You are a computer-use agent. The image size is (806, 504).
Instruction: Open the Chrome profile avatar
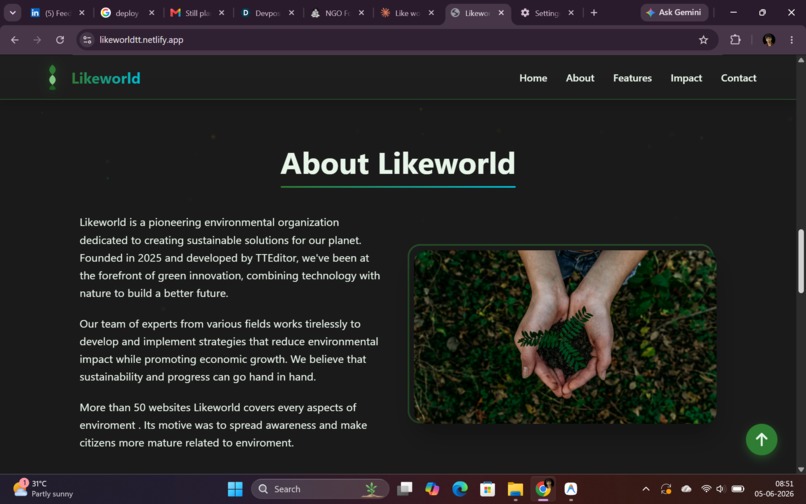[768, 40]
